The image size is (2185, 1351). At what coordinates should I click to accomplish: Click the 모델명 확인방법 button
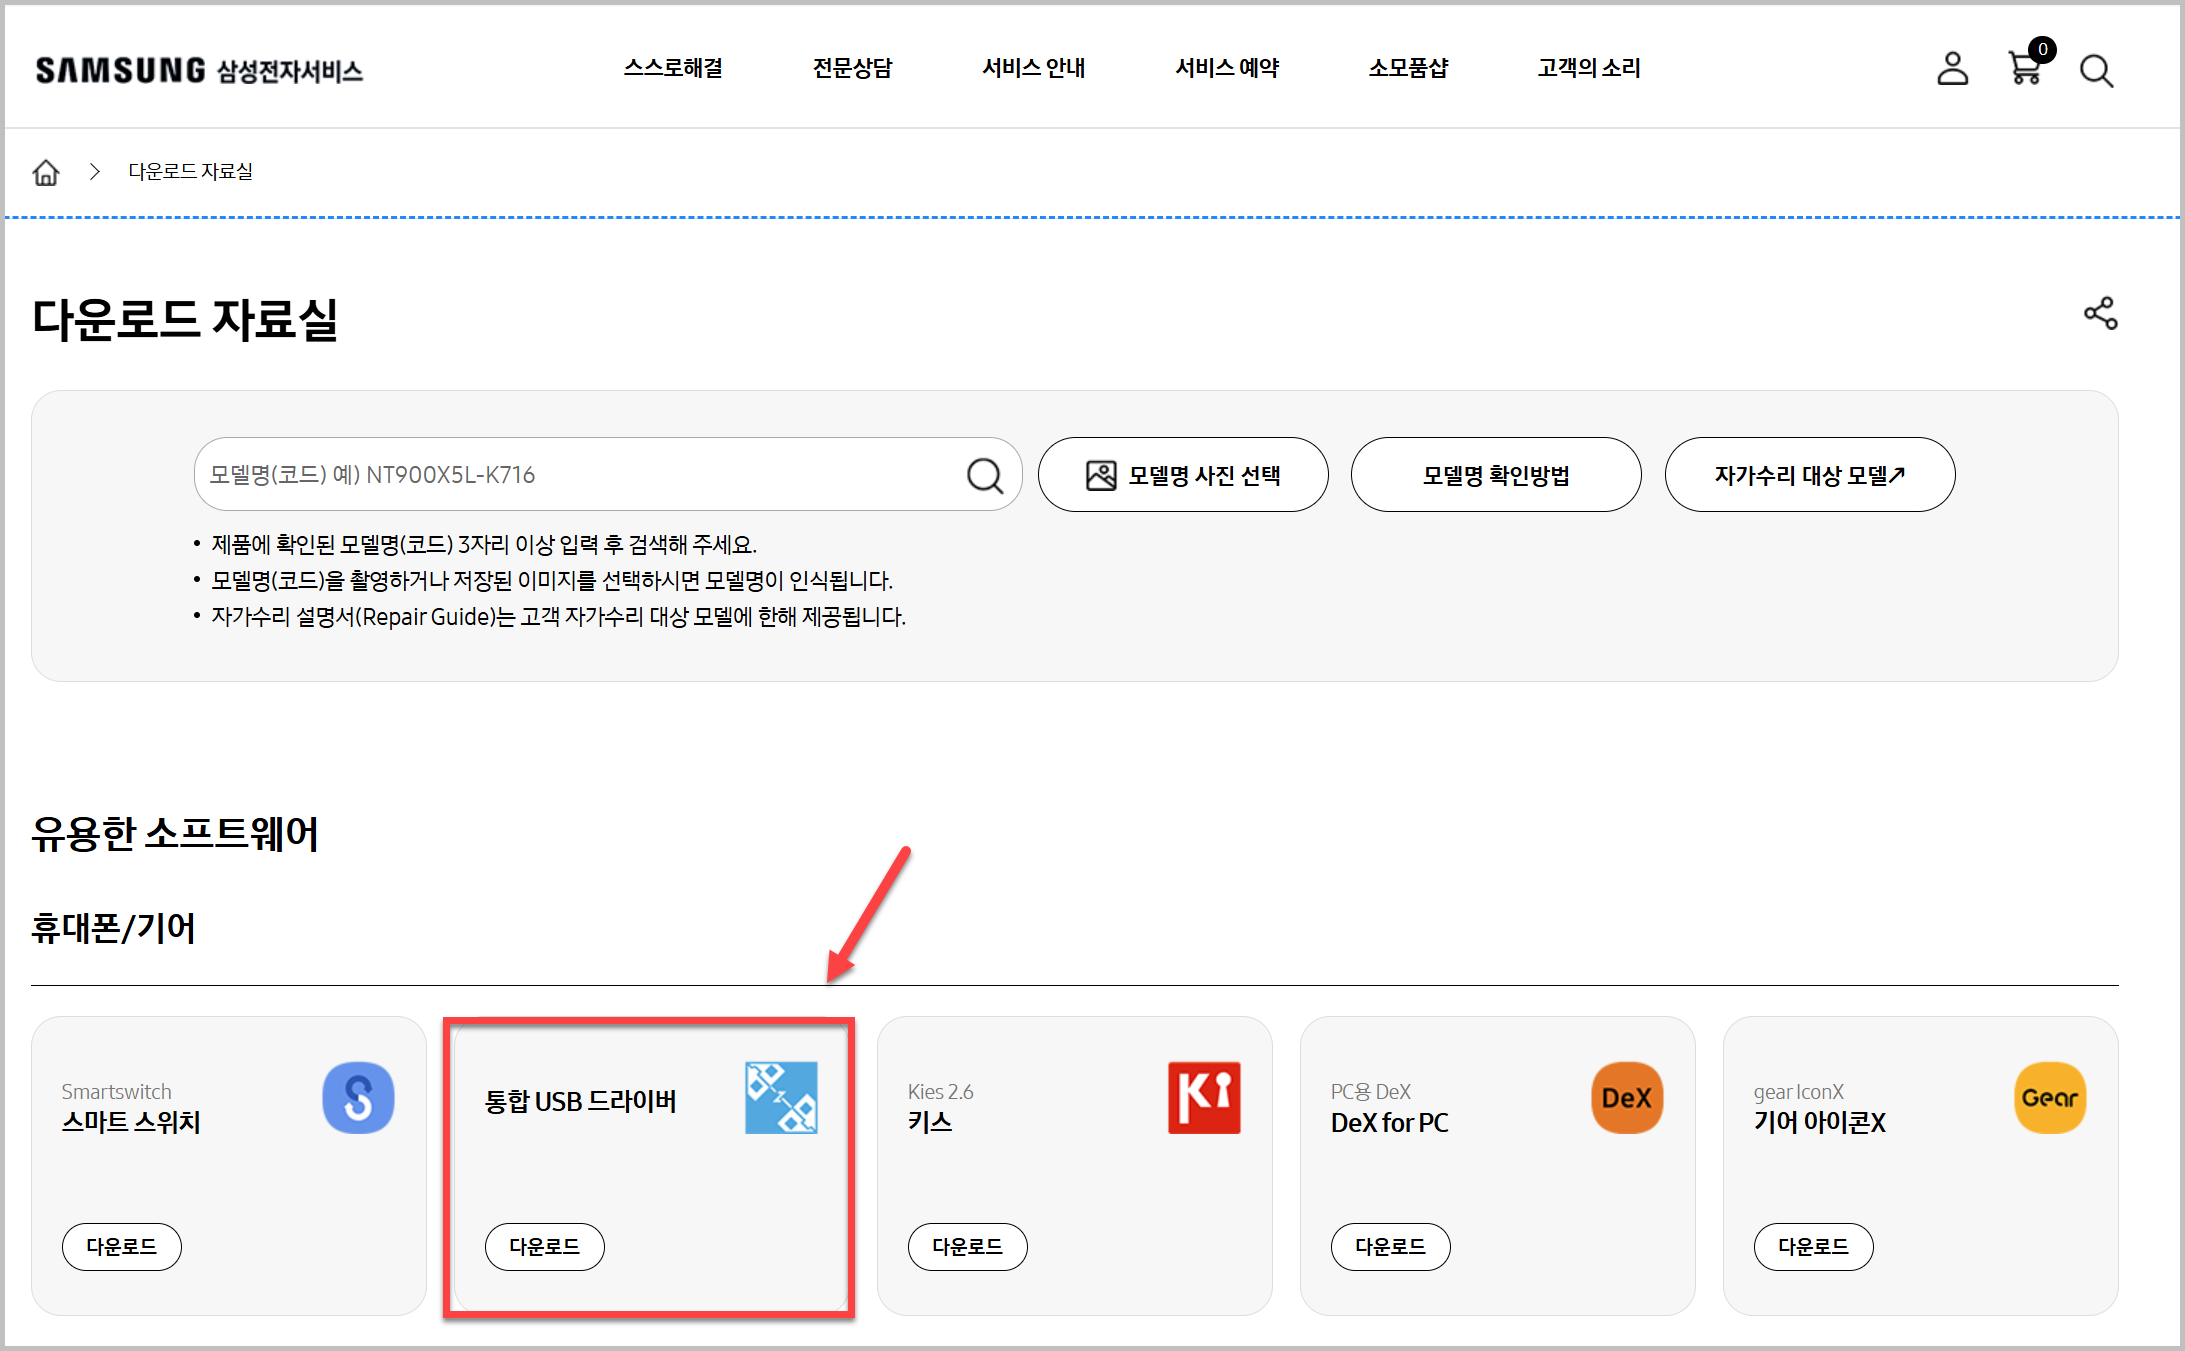(x=1496, y=475)
